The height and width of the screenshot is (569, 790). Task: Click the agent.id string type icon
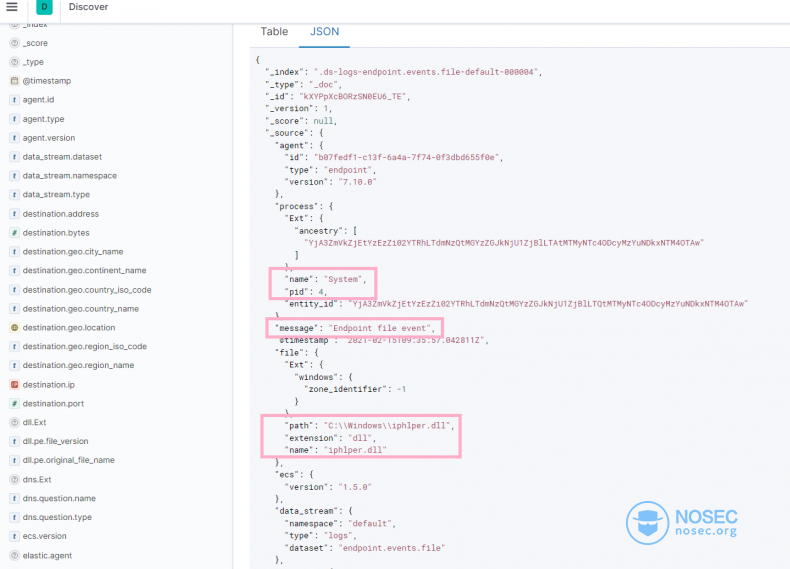pyautogui.click(x=15, y=100)
